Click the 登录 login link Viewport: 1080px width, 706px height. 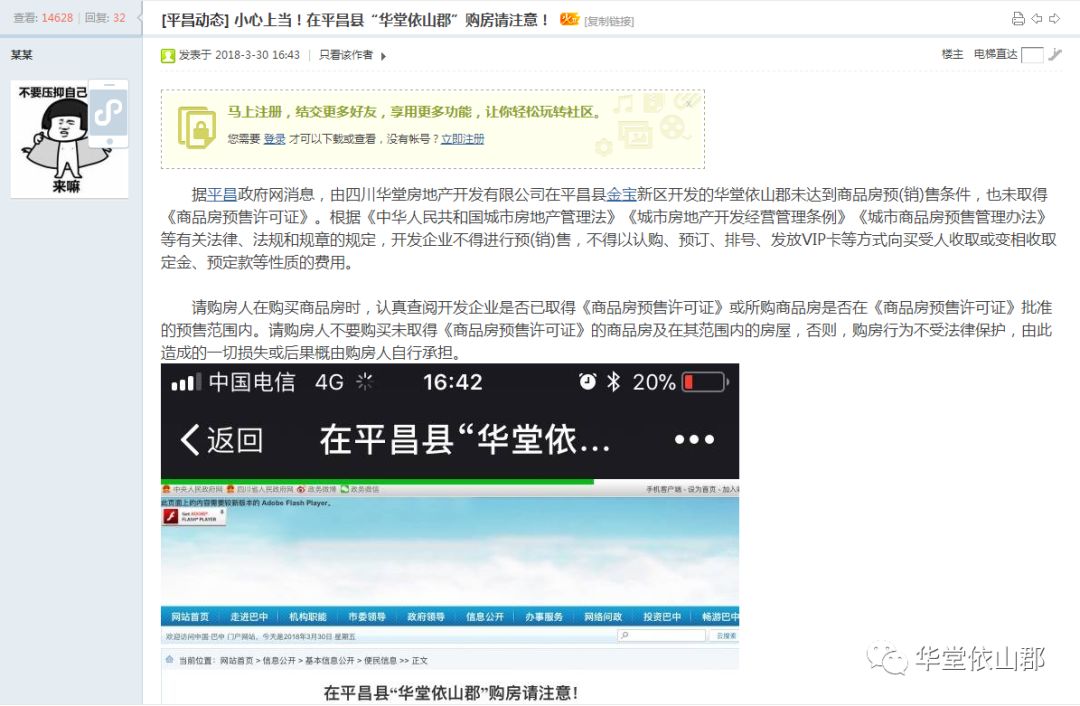tap(274, 139)
